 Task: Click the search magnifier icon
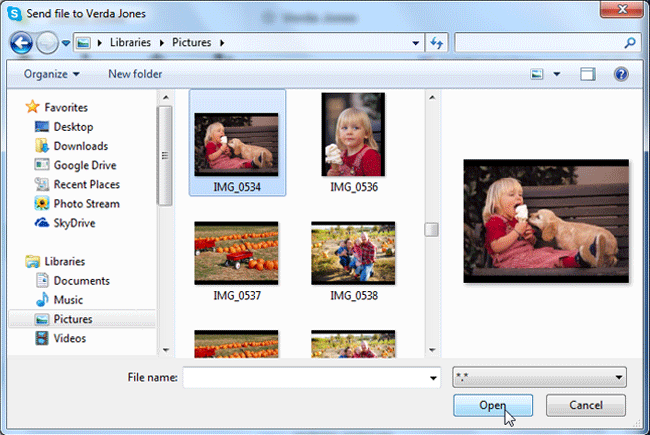(x=630, y=42)
